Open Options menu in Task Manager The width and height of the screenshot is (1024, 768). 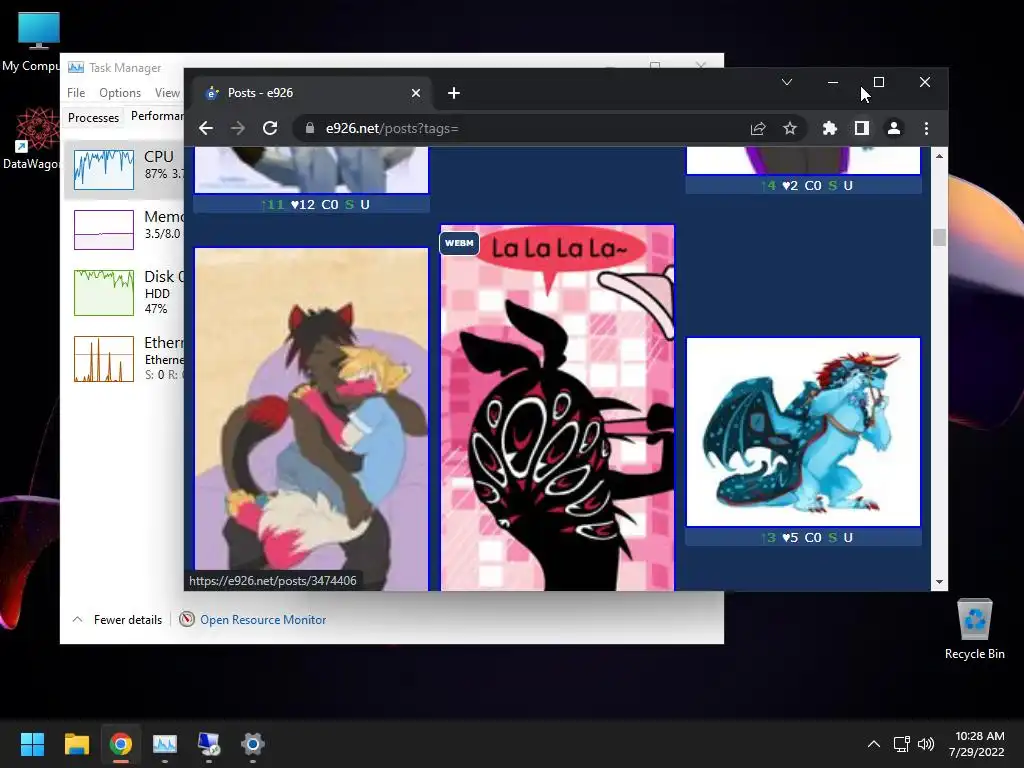click(x=120, y=93)
